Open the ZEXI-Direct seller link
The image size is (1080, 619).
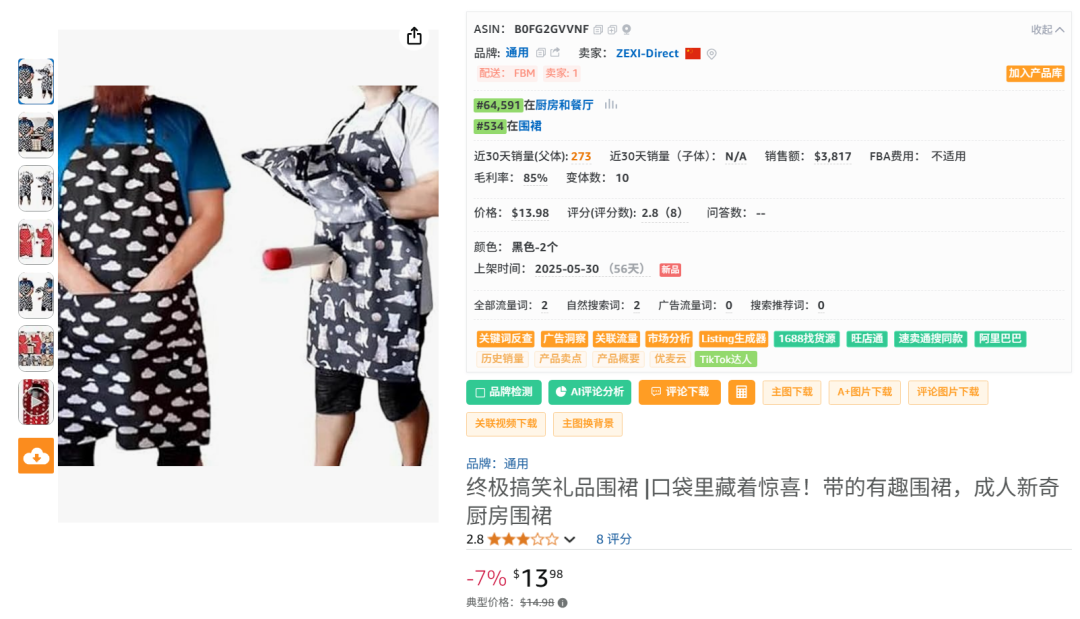(647, 53)
